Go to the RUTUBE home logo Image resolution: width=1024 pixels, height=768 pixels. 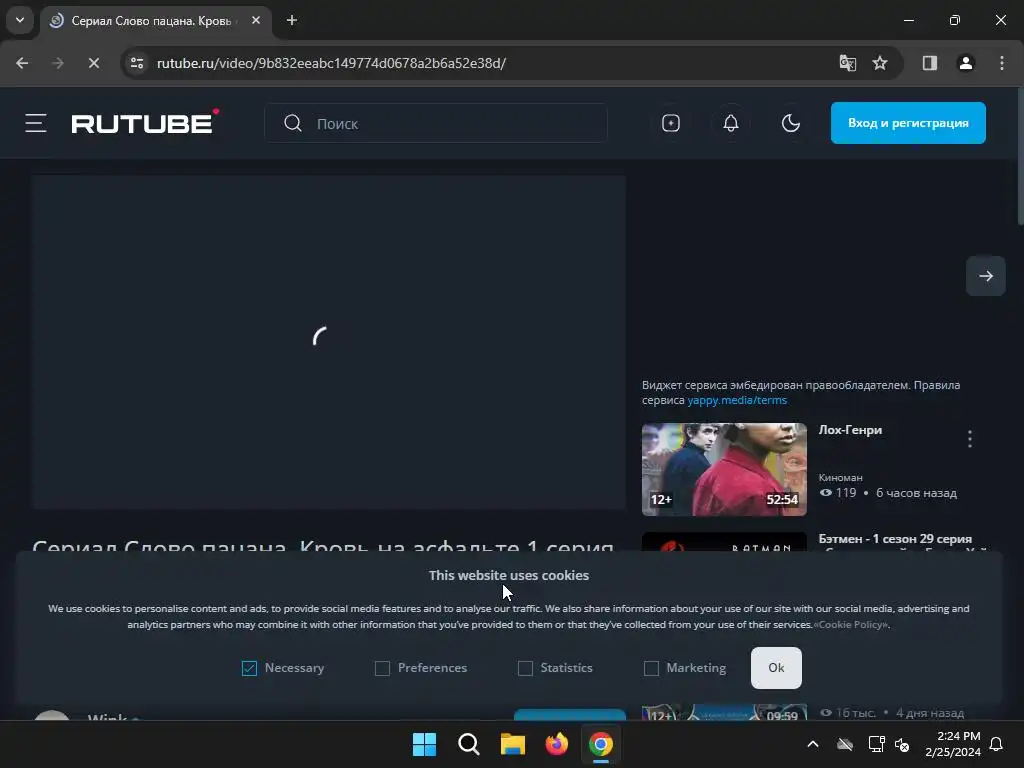point(145,122)
